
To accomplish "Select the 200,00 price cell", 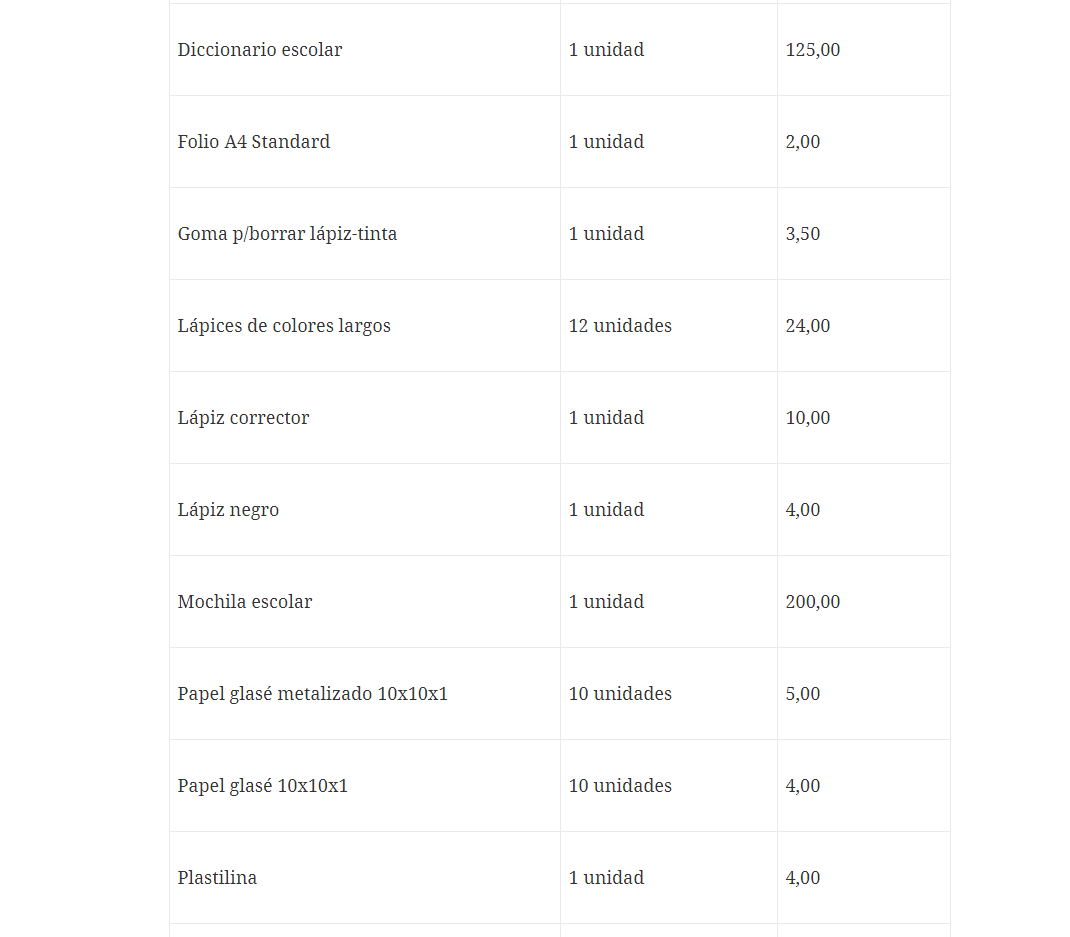I will (812, 602).
